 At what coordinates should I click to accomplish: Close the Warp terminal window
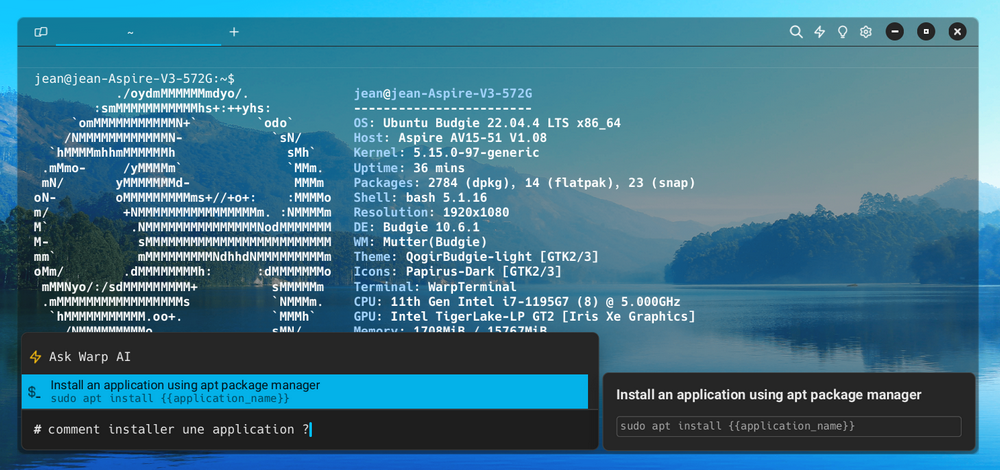pyautogui.click(x=957, y=32)
